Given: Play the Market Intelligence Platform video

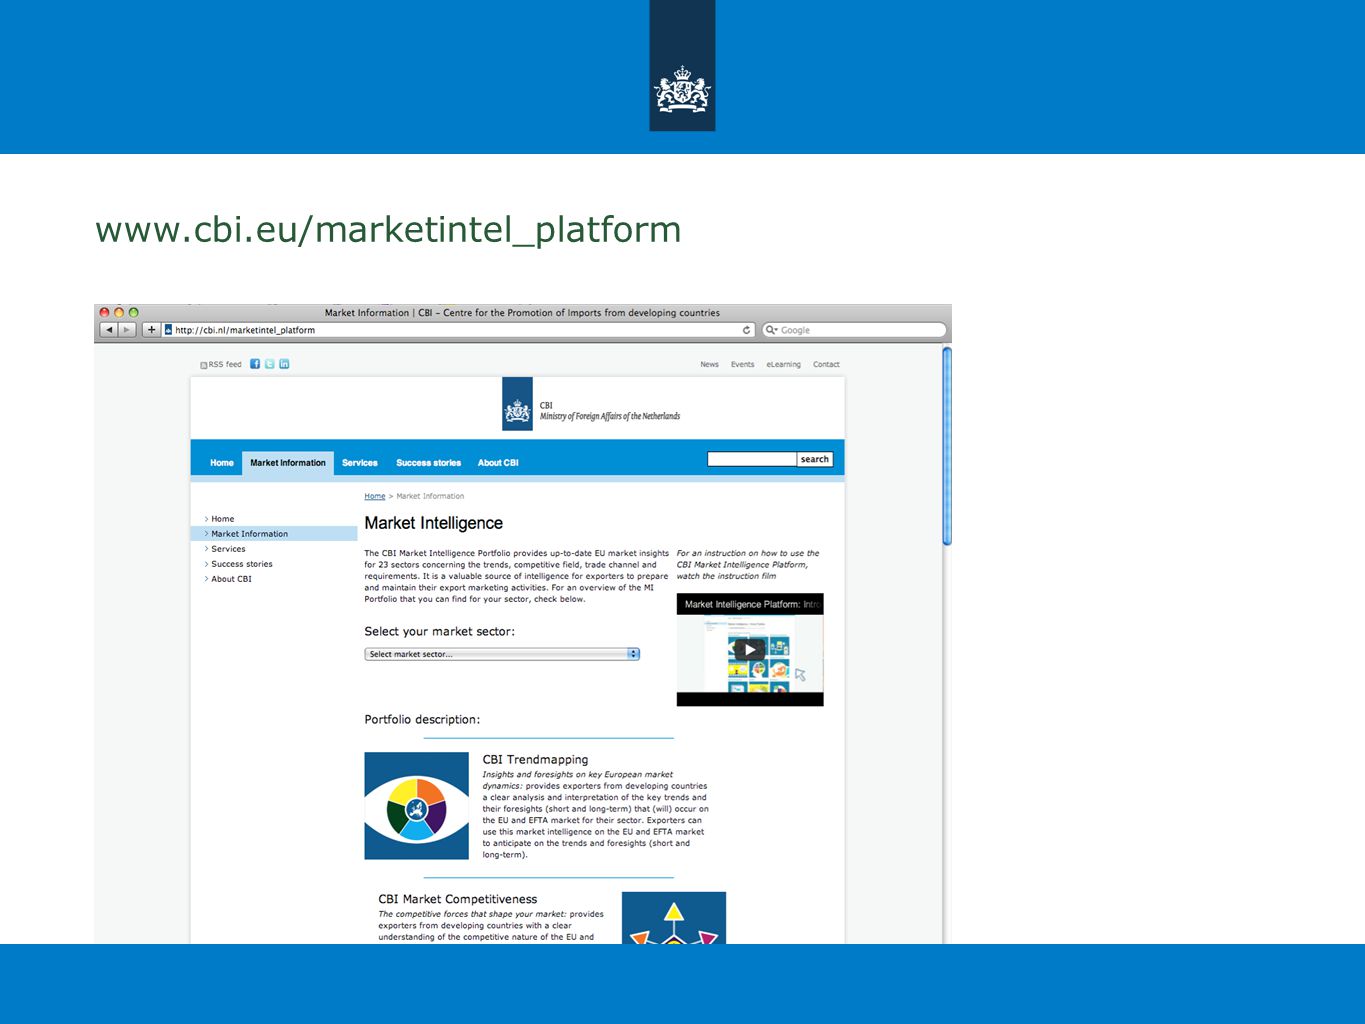Looking at the screenshot, I should pyautogui.click(x=750, y=650).
